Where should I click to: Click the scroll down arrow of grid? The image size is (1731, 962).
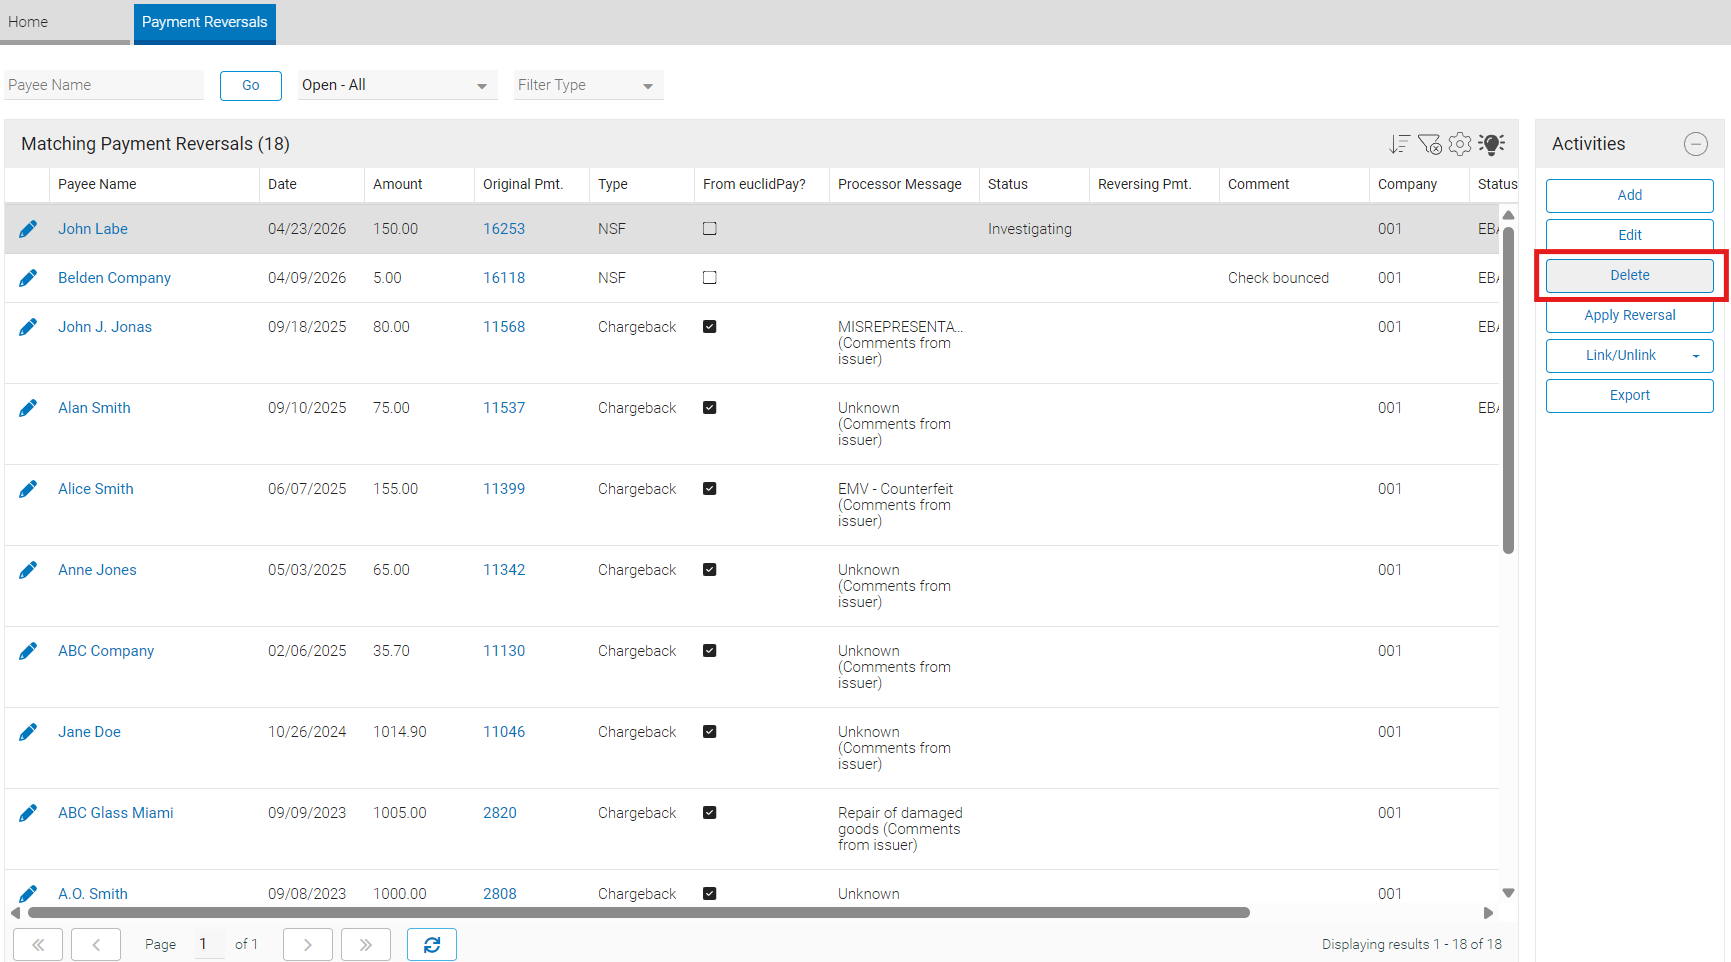coord(1508,893)
